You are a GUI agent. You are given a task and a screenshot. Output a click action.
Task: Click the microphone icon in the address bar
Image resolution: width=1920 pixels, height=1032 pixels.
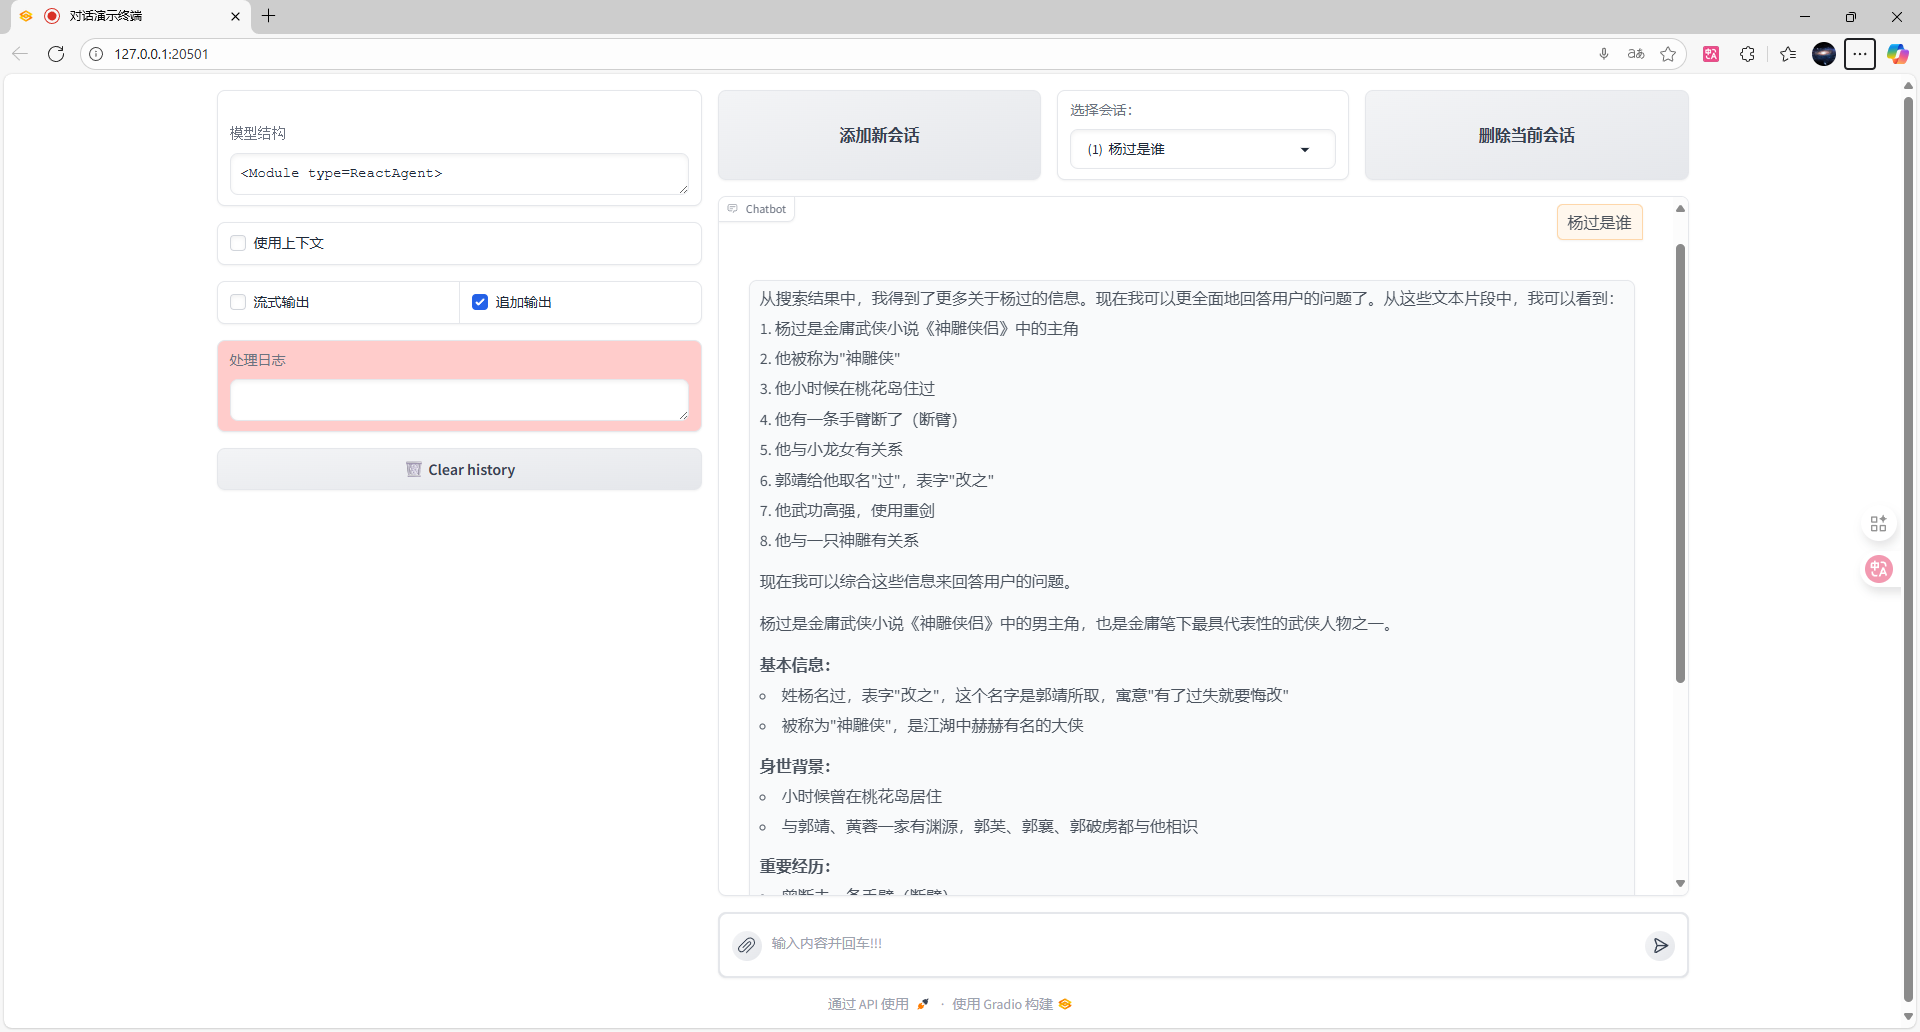[x=1603, y=54]
